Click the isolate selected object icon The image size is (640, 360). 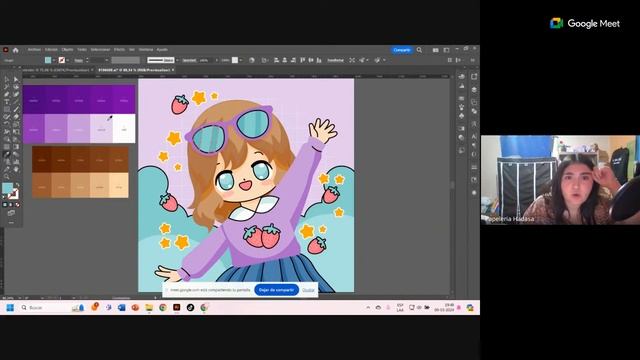pyautogui.click(x=352, y=60)
